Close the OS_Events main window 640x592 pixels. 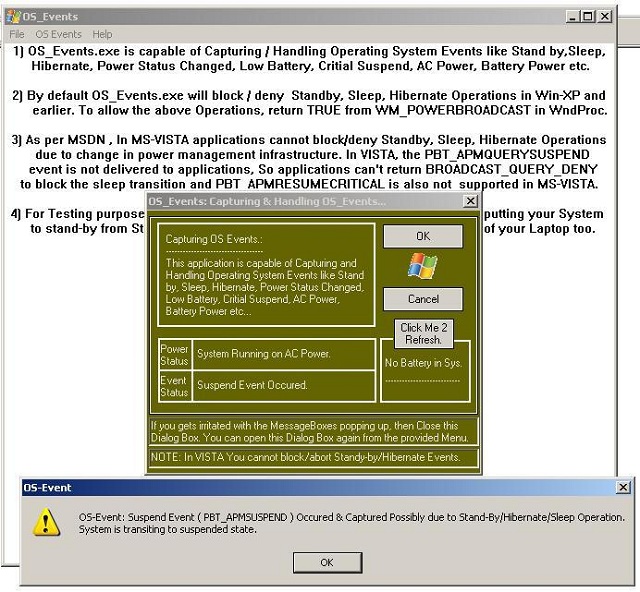coord(605,17)
